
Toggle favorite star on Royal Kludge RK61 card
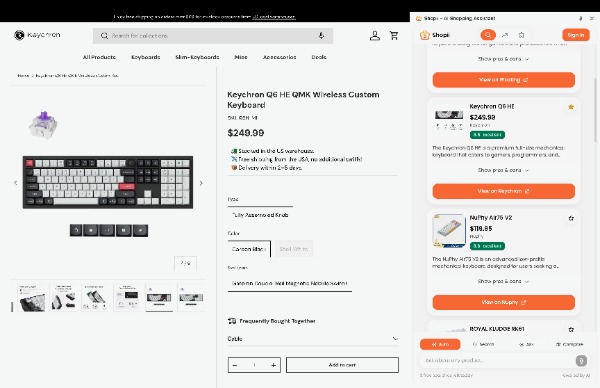coord(571,329)
